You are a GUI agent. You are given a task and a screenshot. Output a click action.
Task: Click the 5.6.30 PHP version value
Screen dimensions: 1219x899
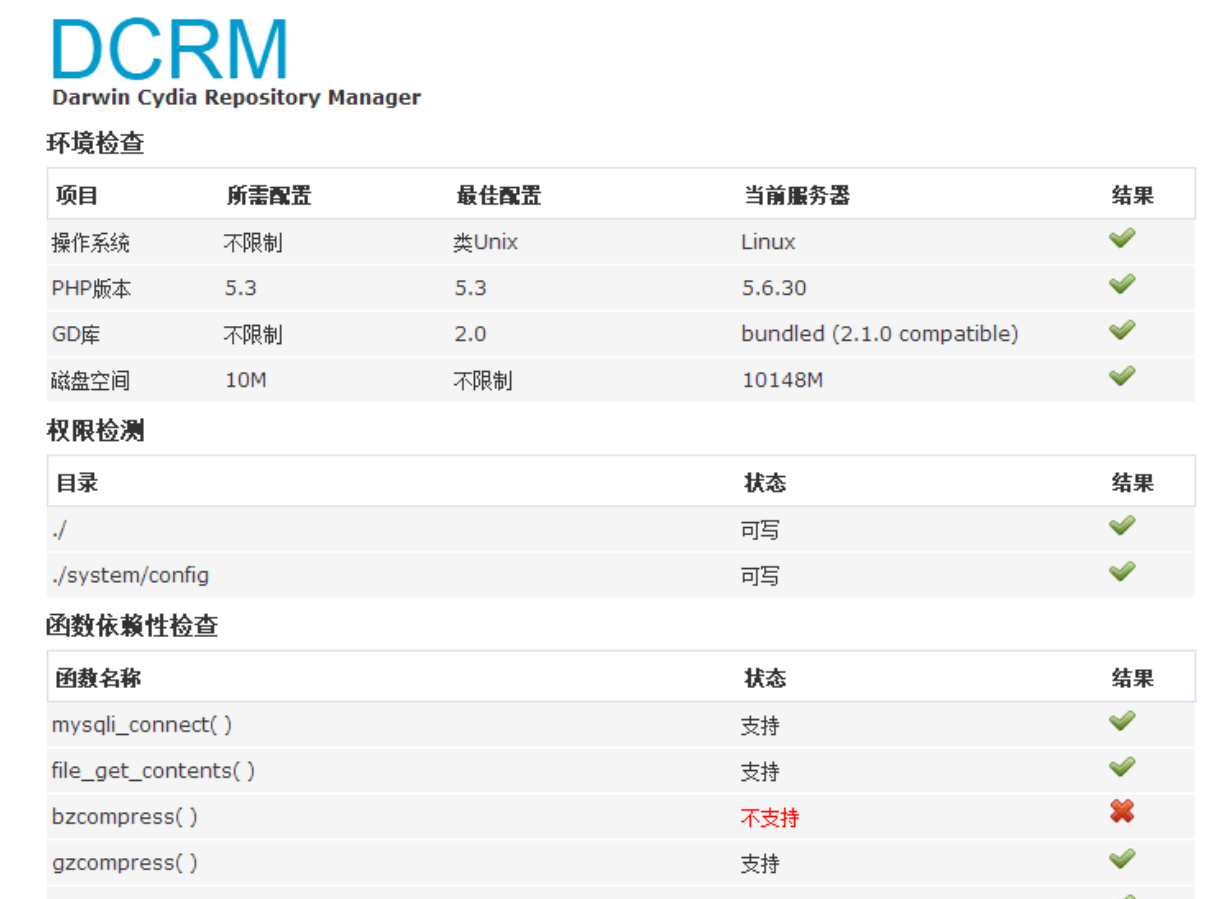pyautogui.click(x=774, y=288)
